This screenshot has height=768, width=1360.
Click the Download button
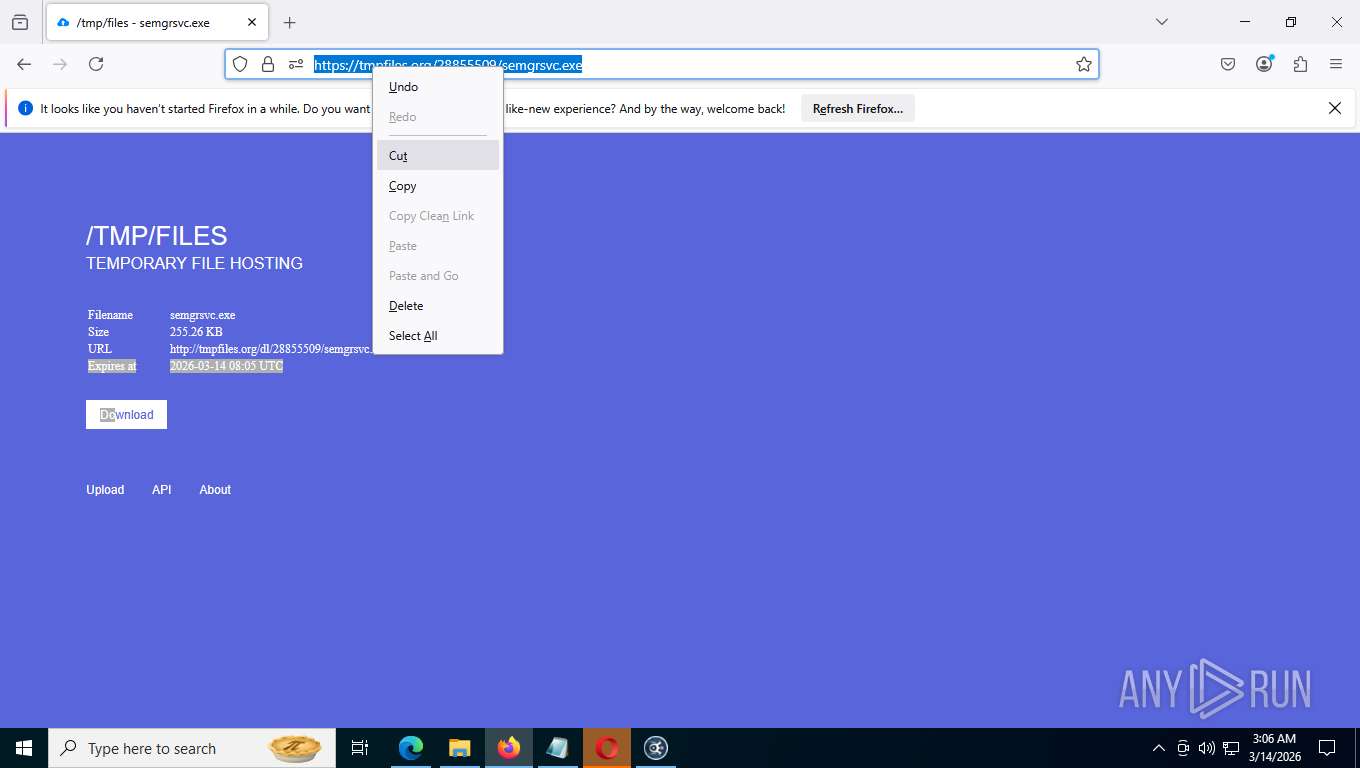click(x=126, y=414)
